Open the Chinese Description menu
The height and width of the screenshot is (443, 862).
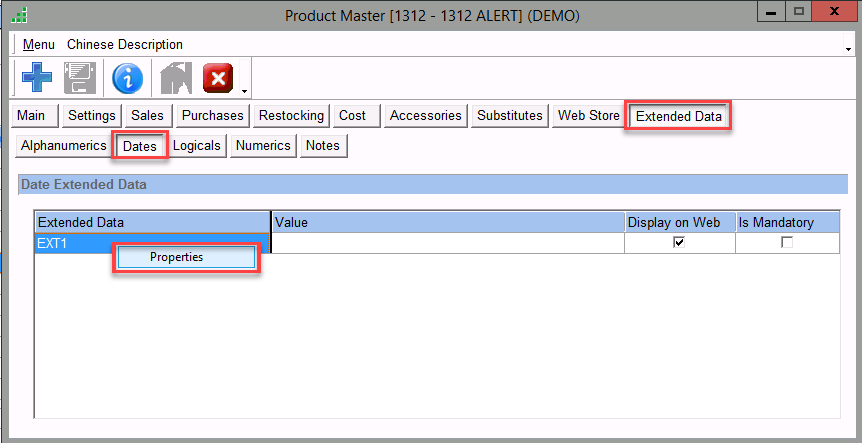point(125,45)
